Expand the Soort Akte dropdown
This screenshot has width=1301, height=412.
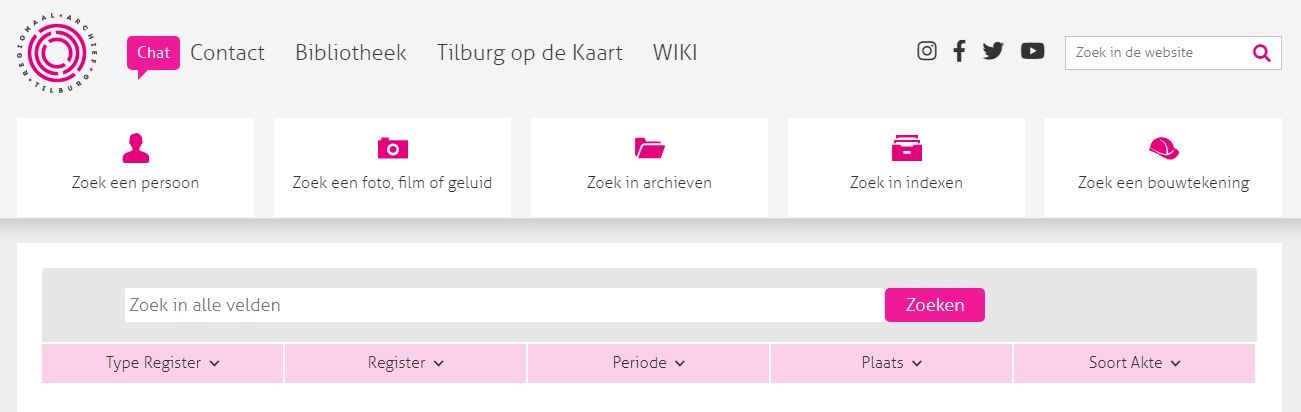1135,363
